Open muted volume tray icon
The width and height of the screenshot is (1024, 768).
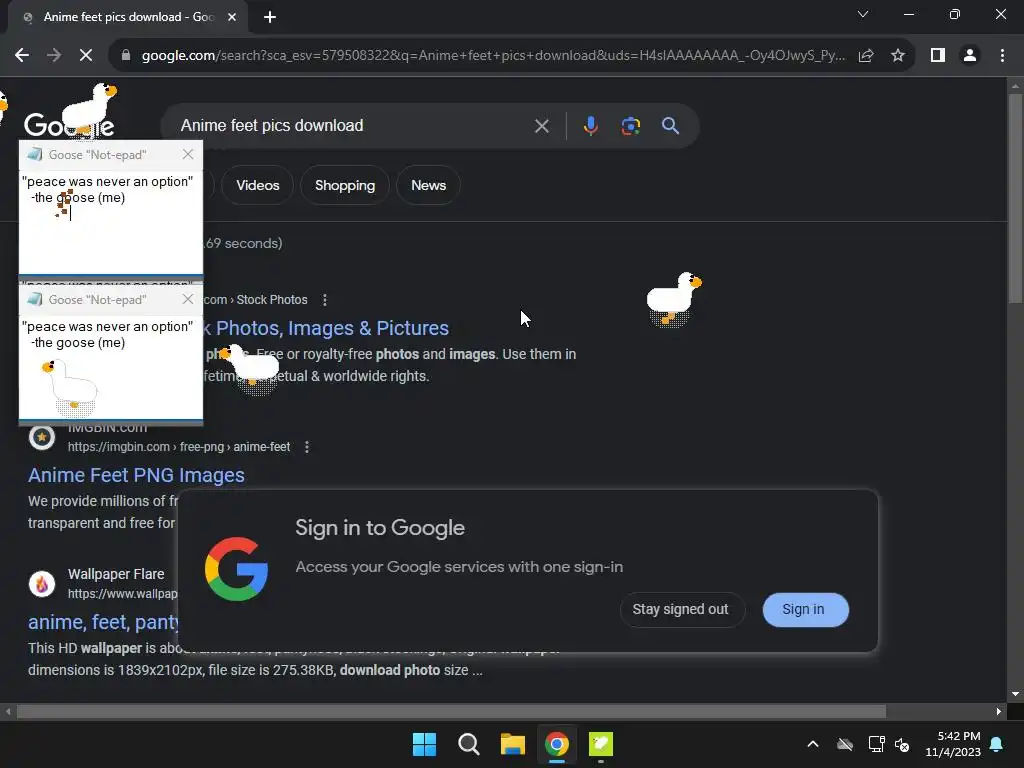click(x=903, y=744)
